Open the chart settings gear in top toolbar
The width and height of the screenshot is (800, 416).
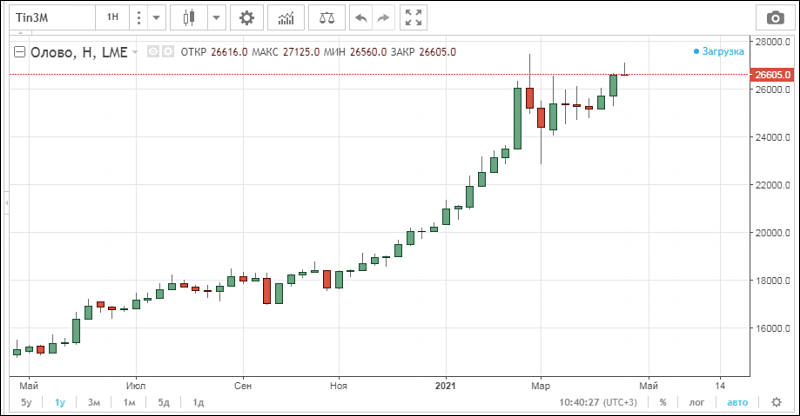point(248,18)
